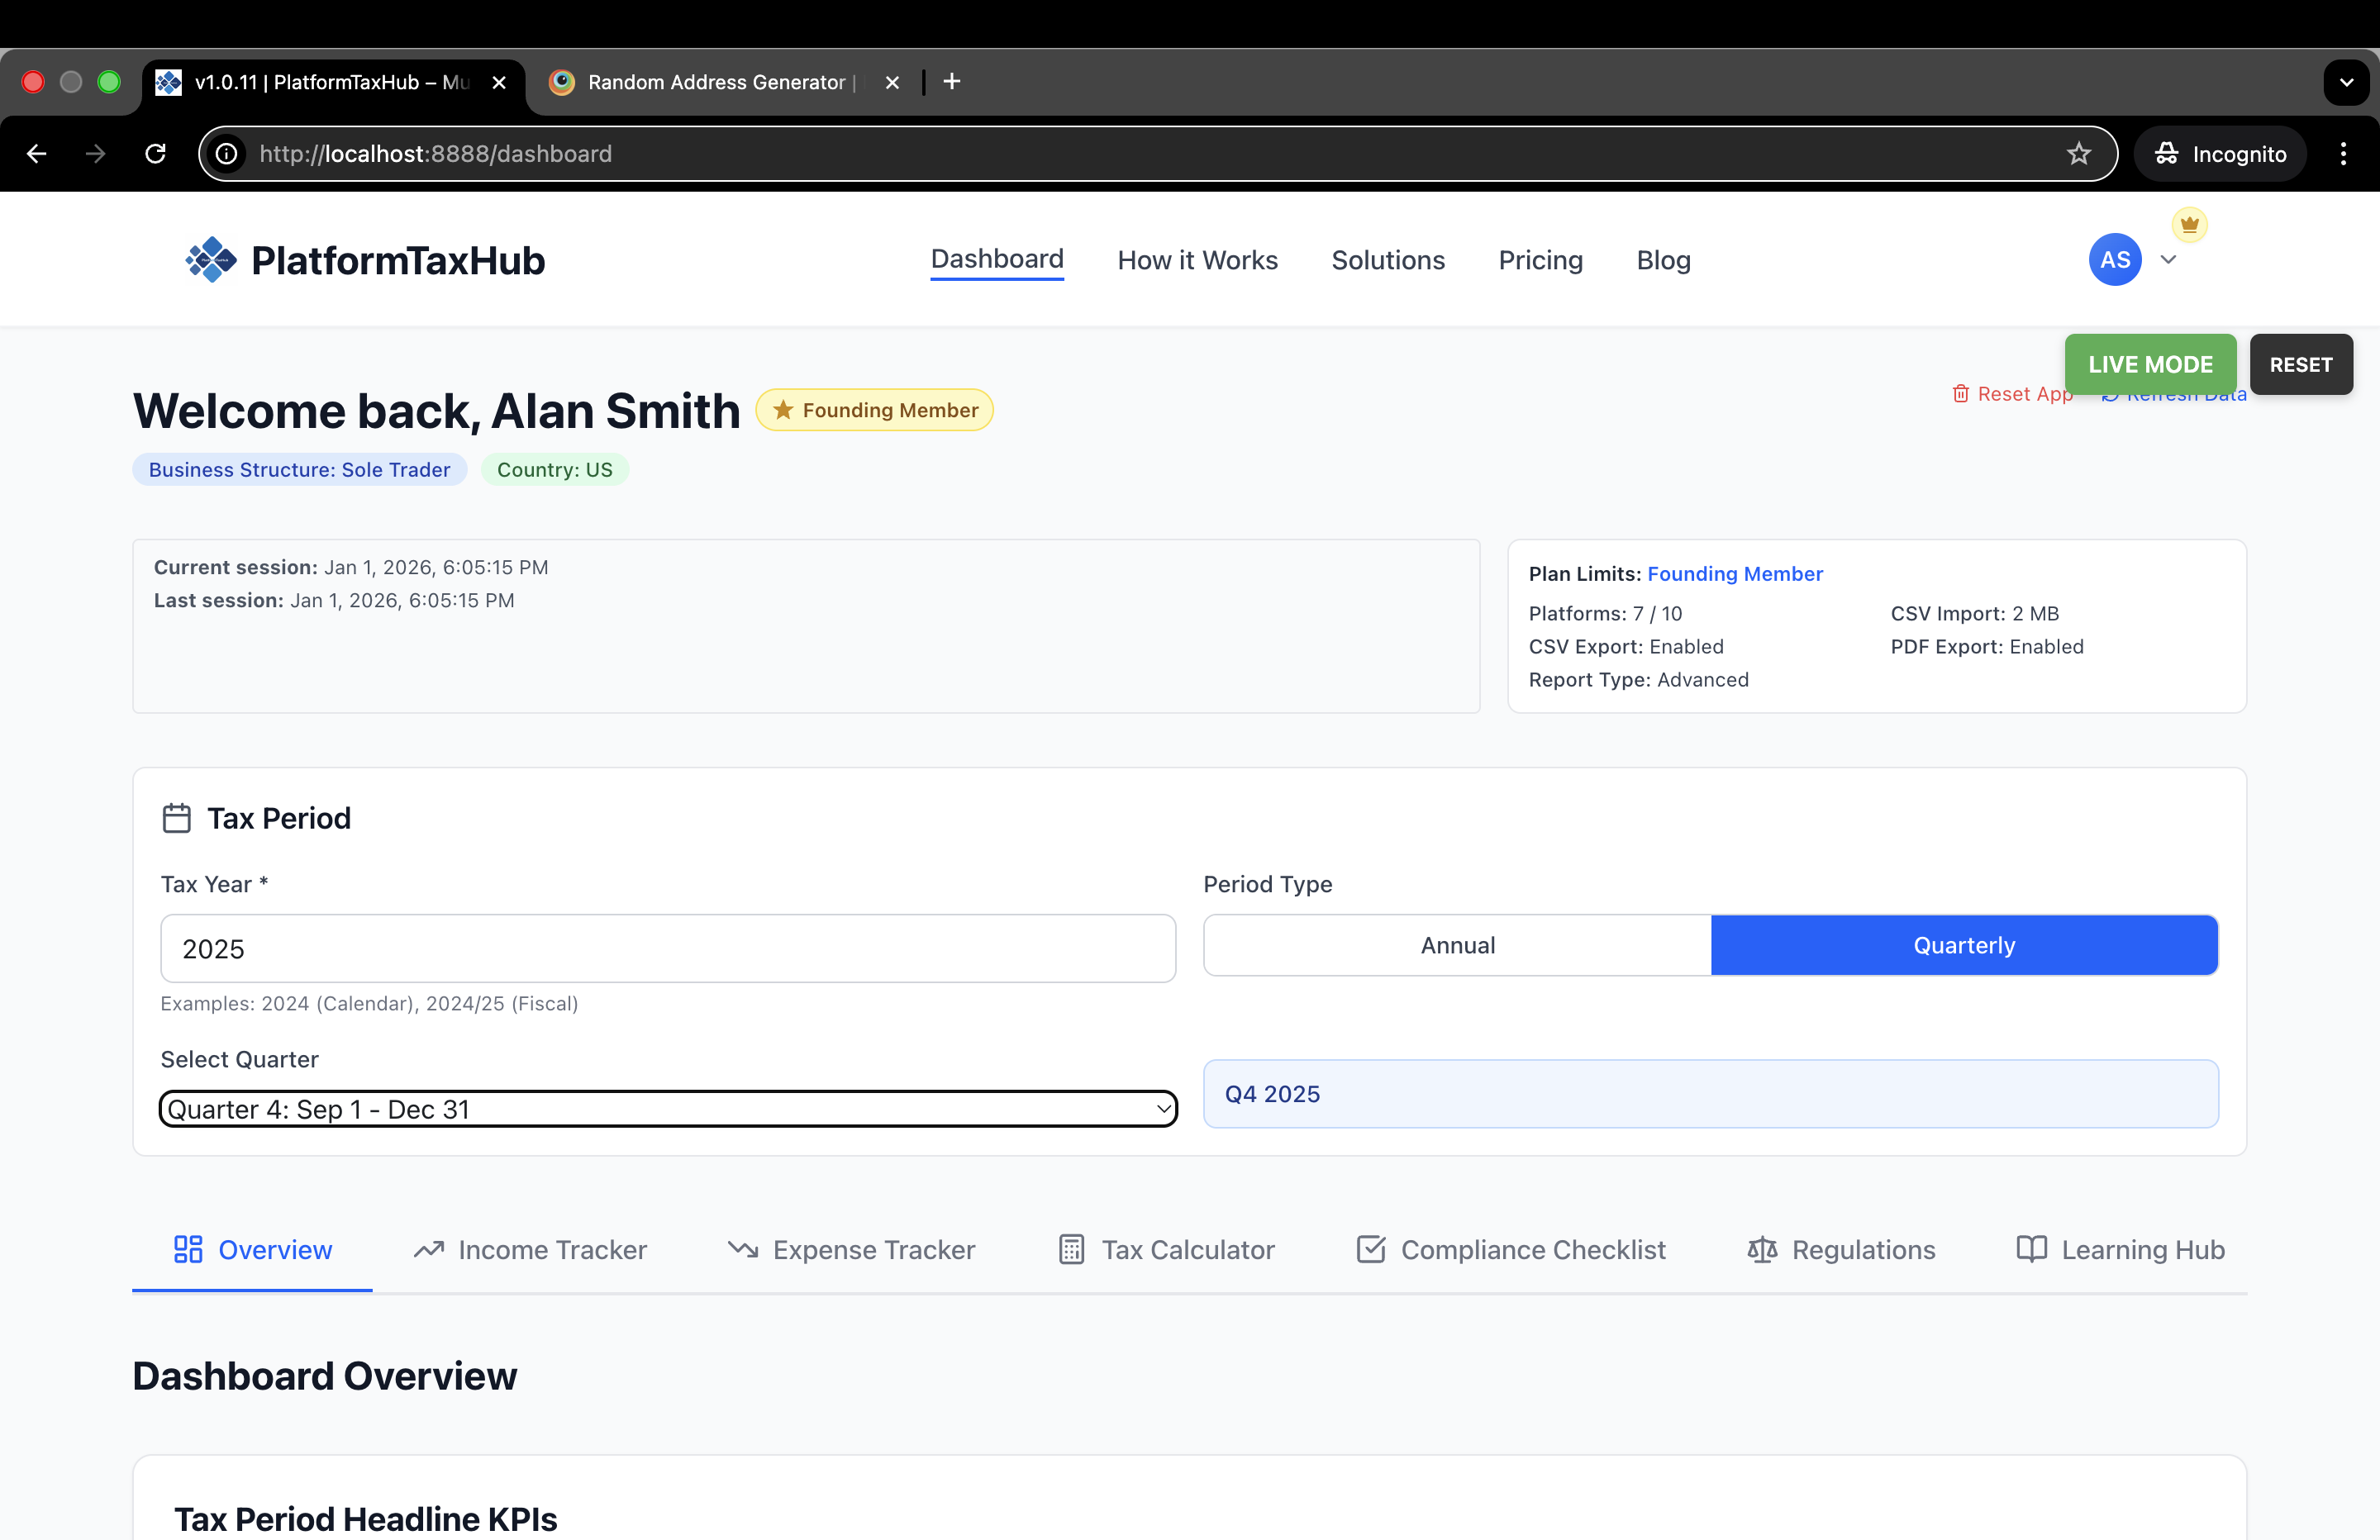The height and width of the screenshot is (1540, 2380).
Task: Switch Period Type to Annual
Action: point(1457,945)
